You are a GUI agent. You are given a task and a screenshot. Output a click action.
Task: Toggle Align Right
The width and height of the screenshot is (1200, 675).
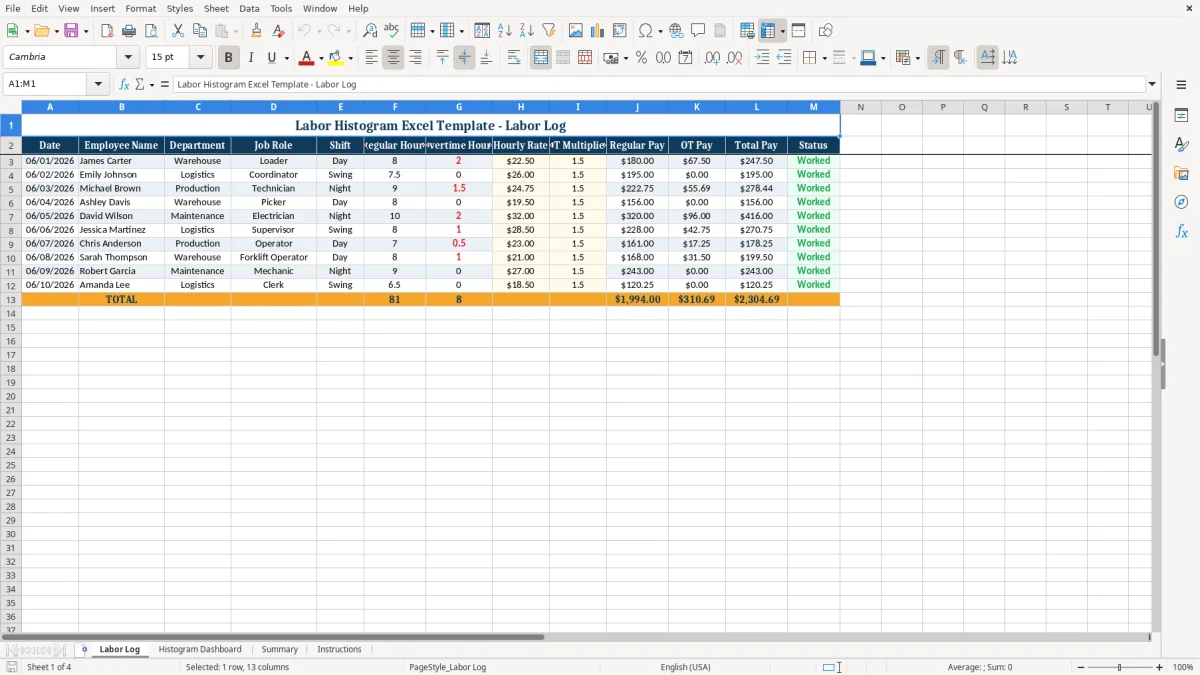pos(415,58)
